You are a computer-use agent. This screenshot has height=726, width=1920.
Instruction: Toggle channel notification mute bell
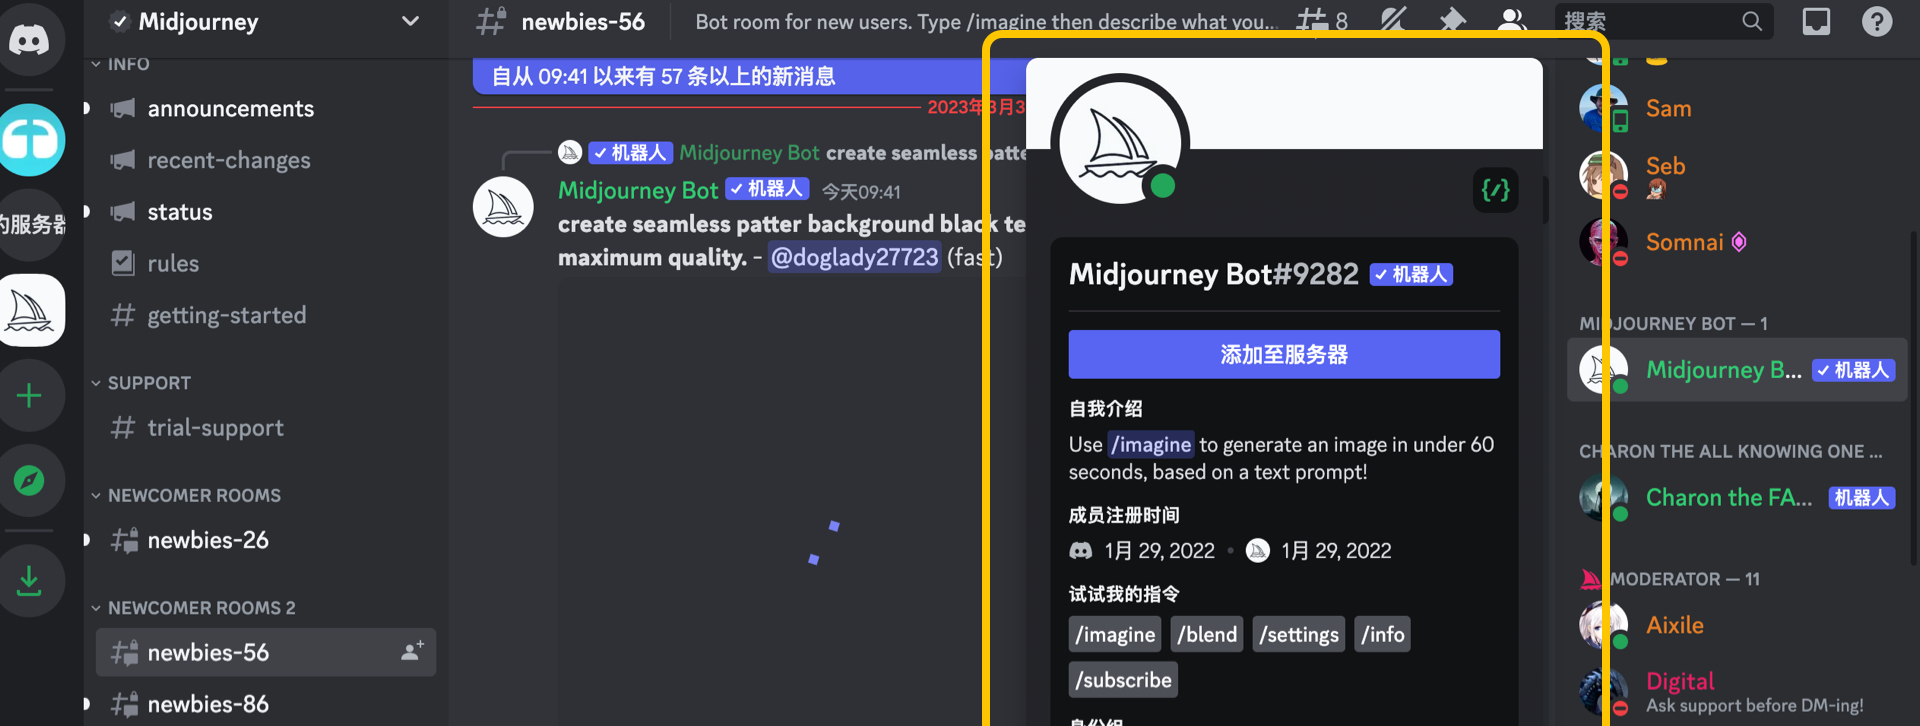click(x=1394, y=20)
